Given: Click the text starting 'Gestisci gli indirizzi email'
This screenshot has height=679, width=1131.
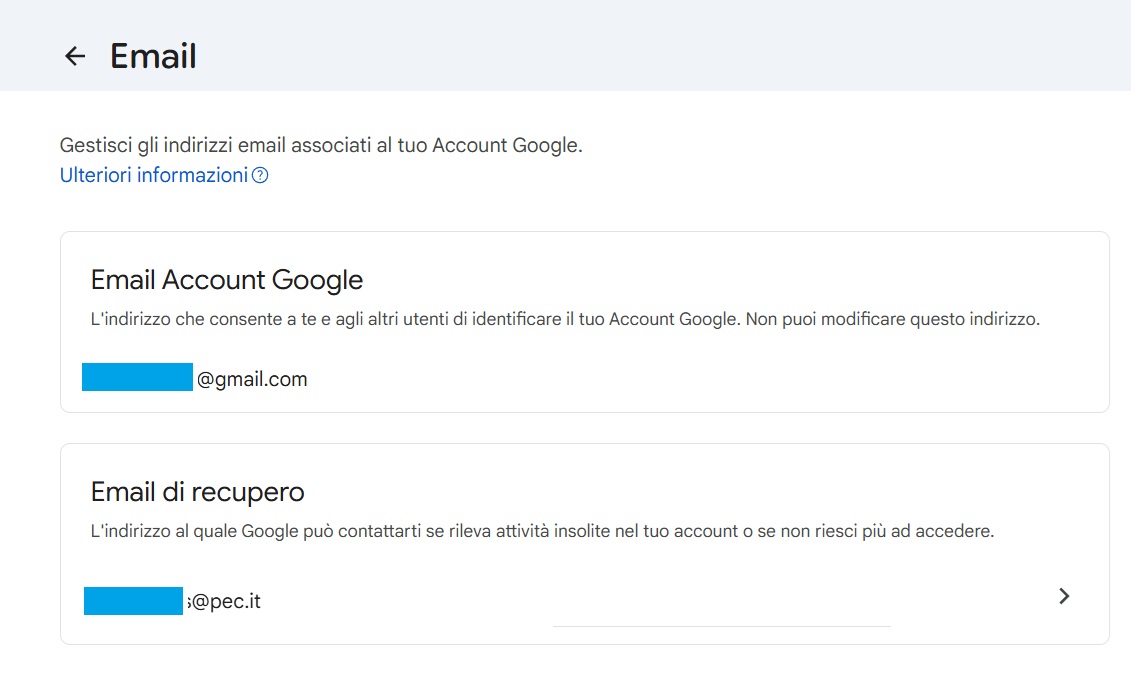Looking at the screenshot, I should point(321,145).
